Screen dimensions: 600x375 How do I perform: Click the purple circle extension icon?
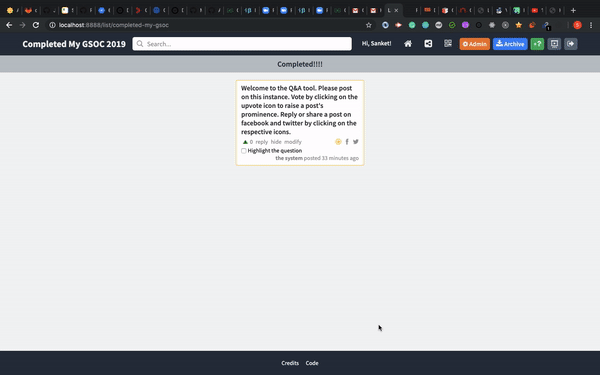(x=465, y=25)
